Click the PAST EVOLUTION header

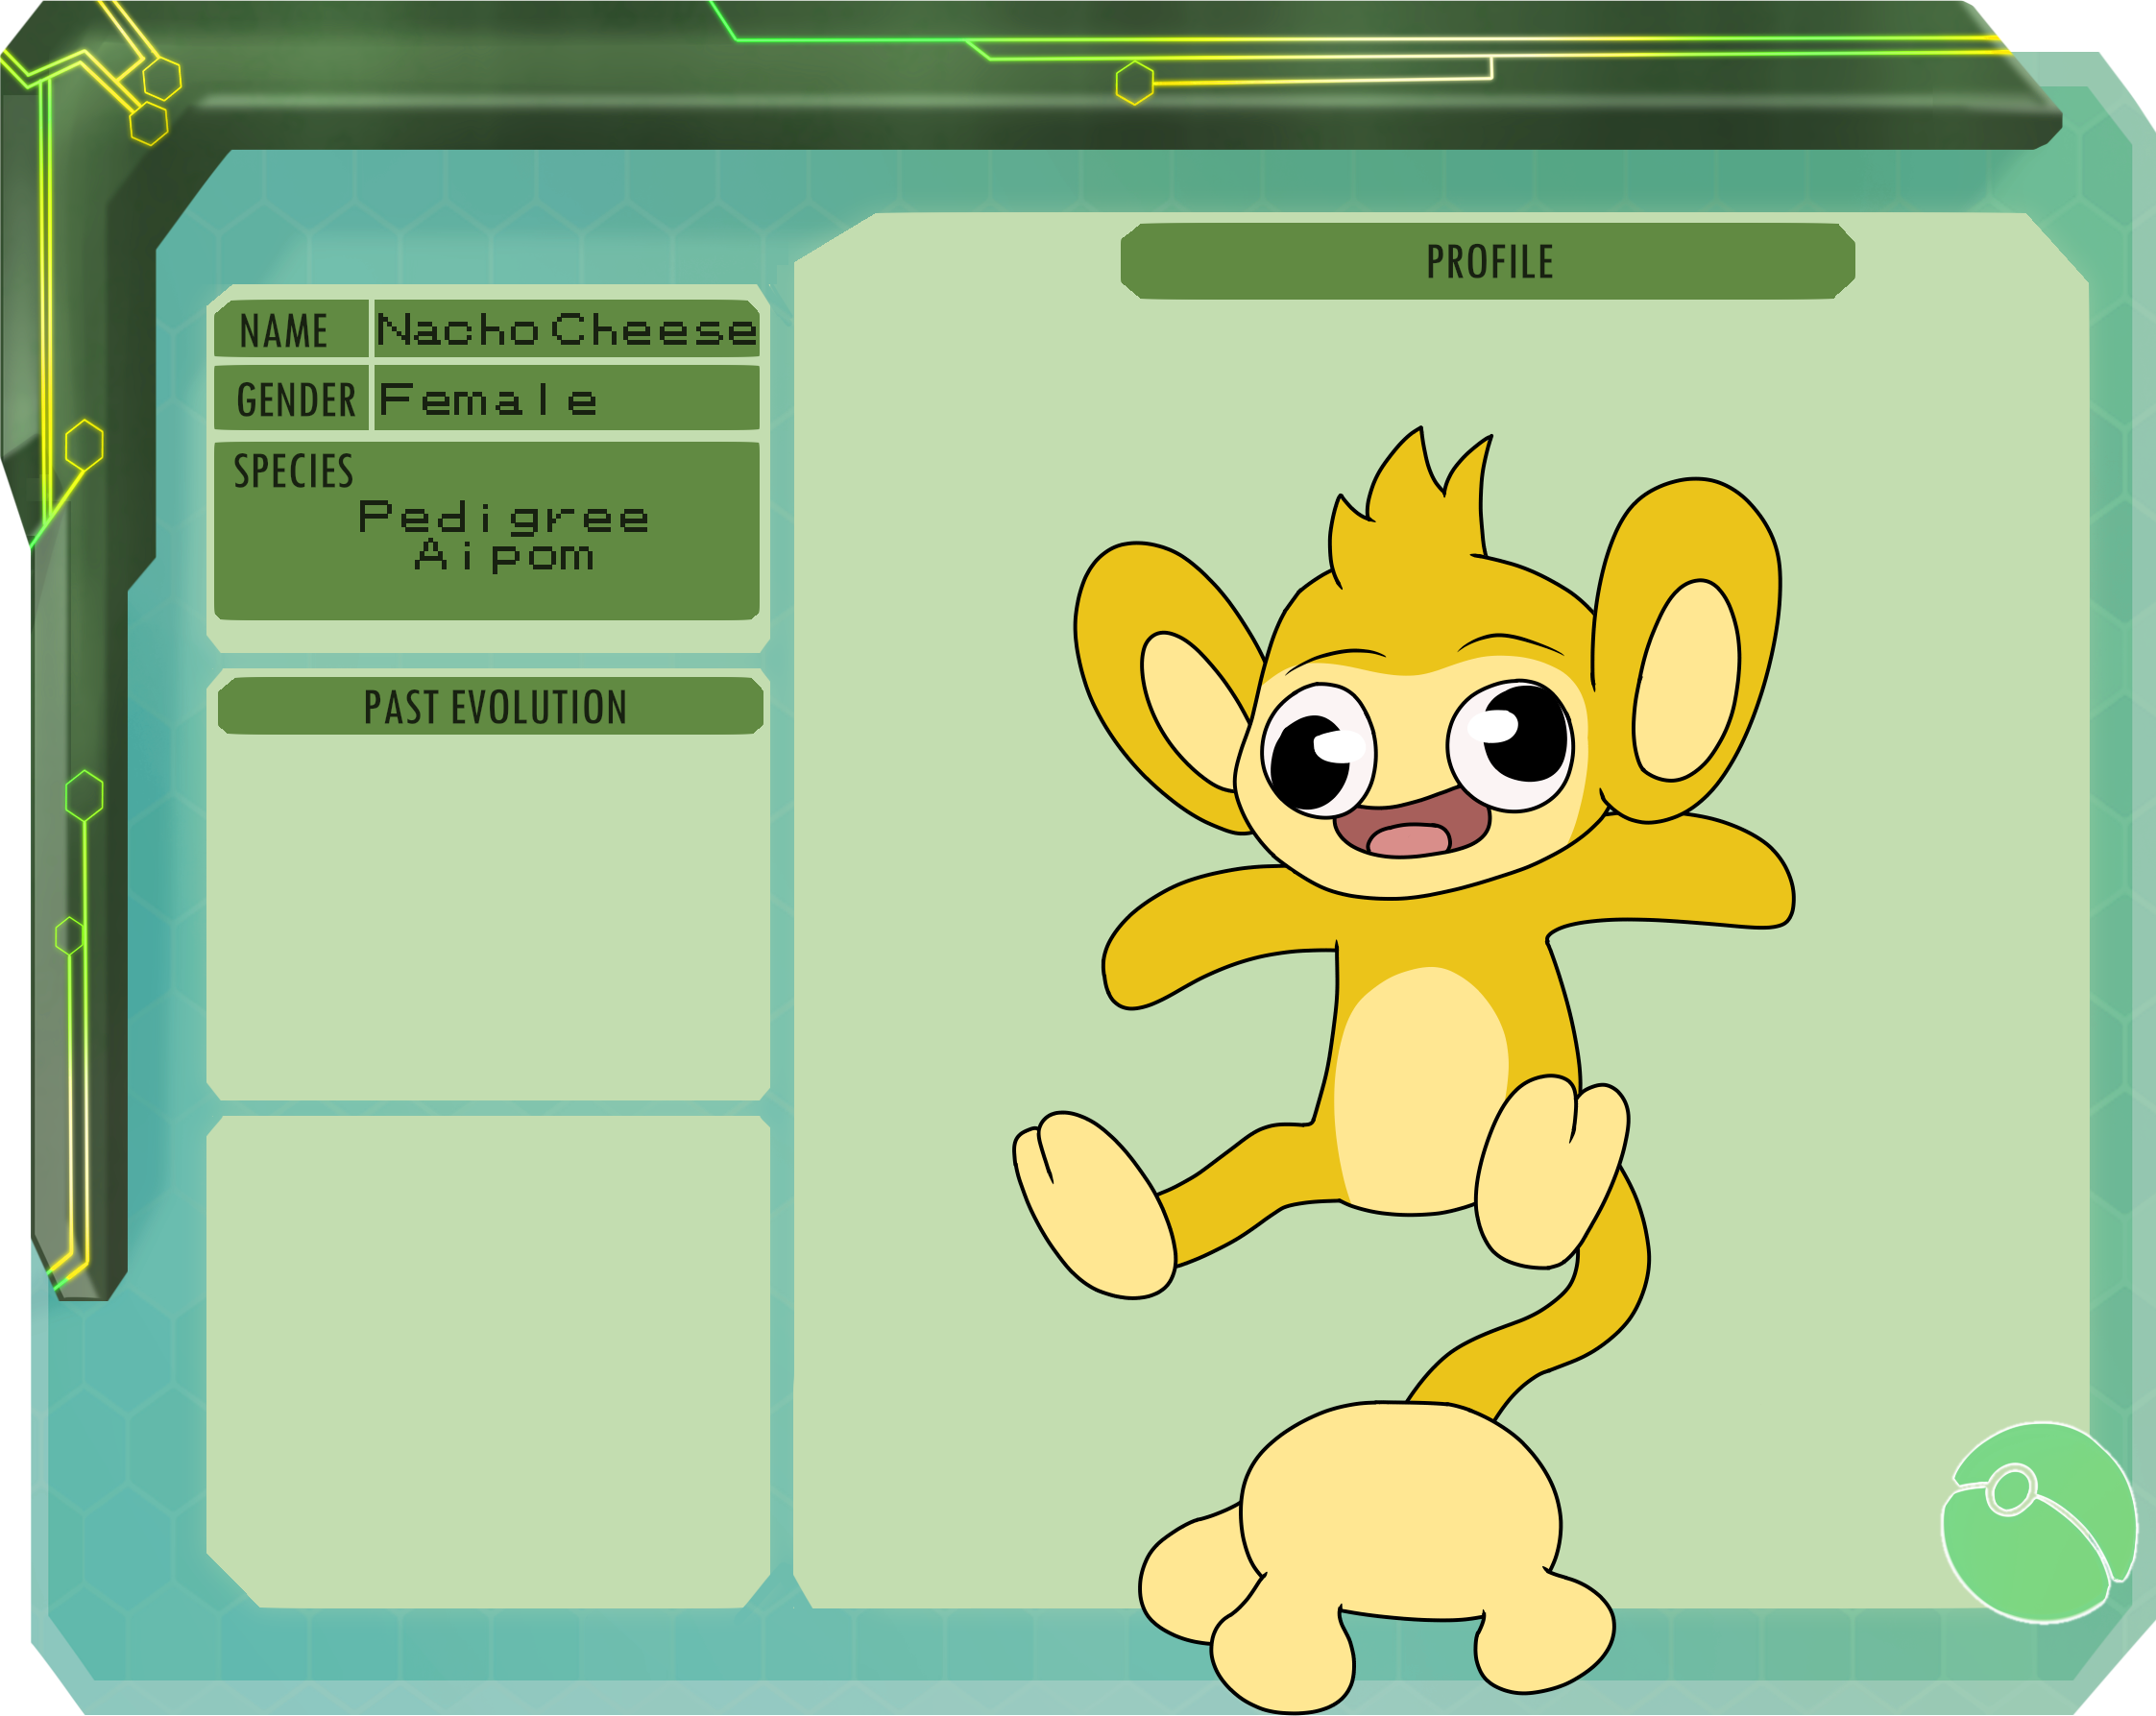click(x=490, y=706)
